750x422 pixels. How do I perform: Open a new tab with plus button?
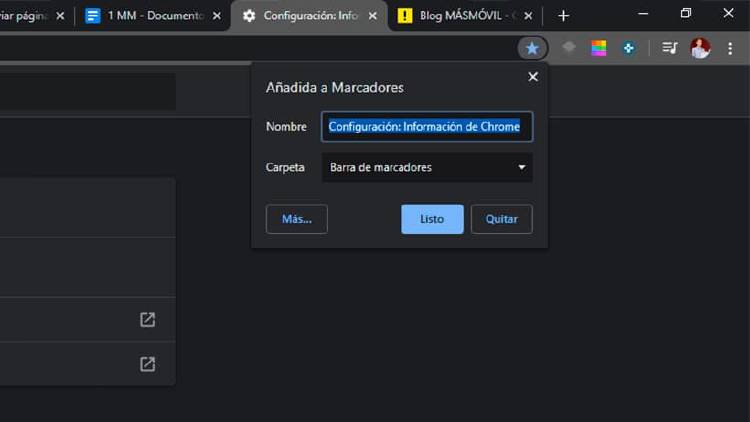click(x=563, y=16)
